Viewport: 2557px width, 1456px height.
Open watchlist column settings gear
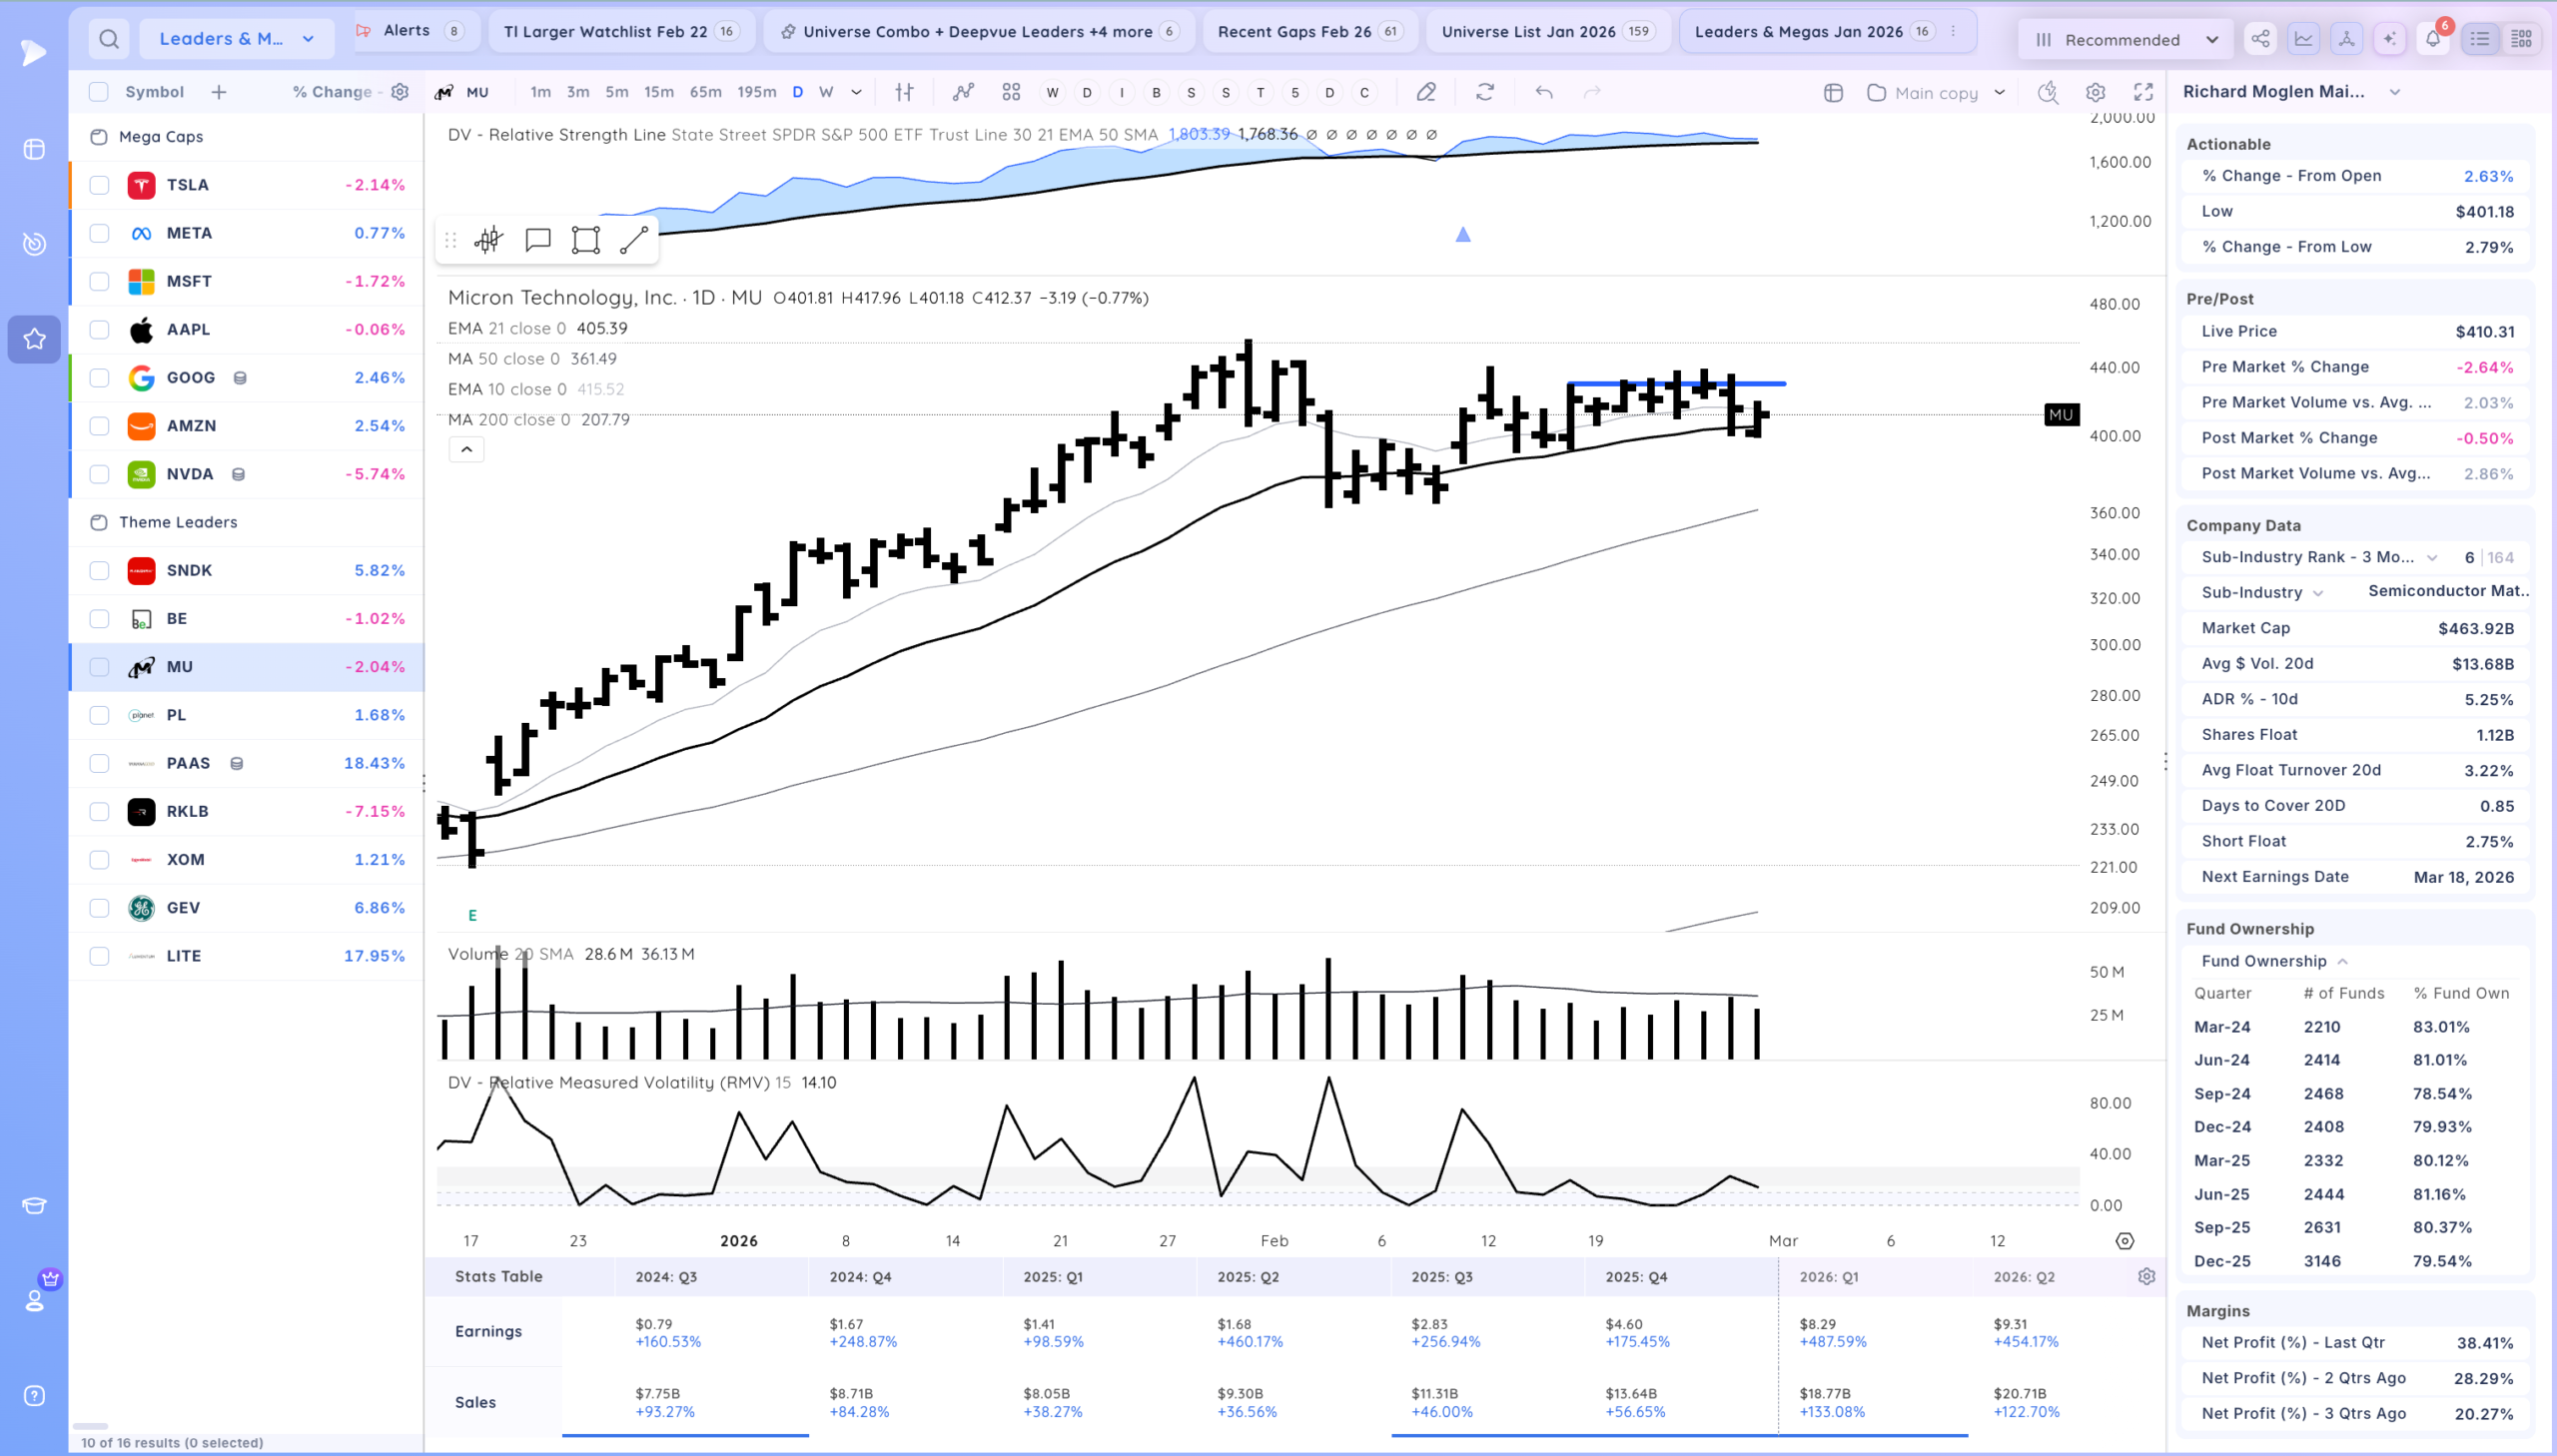point(400,92)
